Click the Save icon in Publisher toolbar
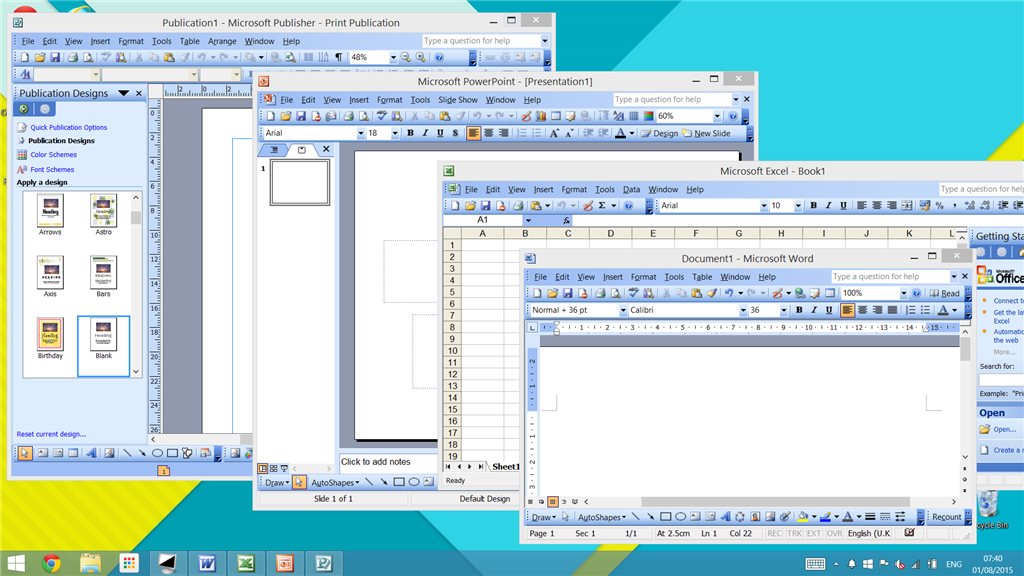Viewport: 1024px width, 576px height. pyautogui.click(x=55, y=57)
